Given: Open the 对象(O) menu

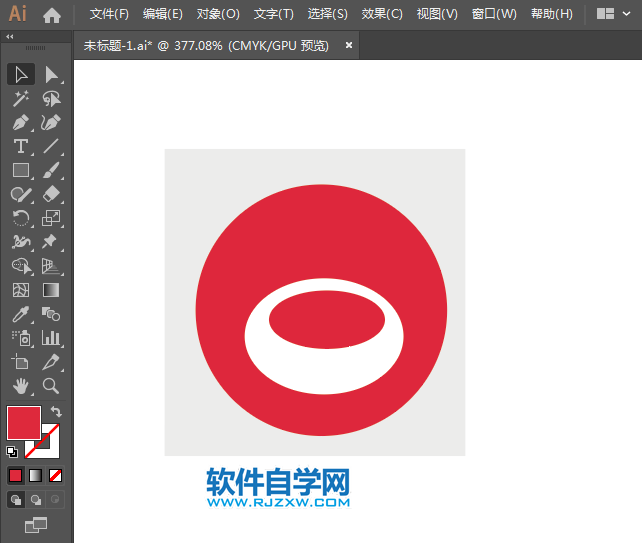Looking at the screenshot, I should 218,14.
